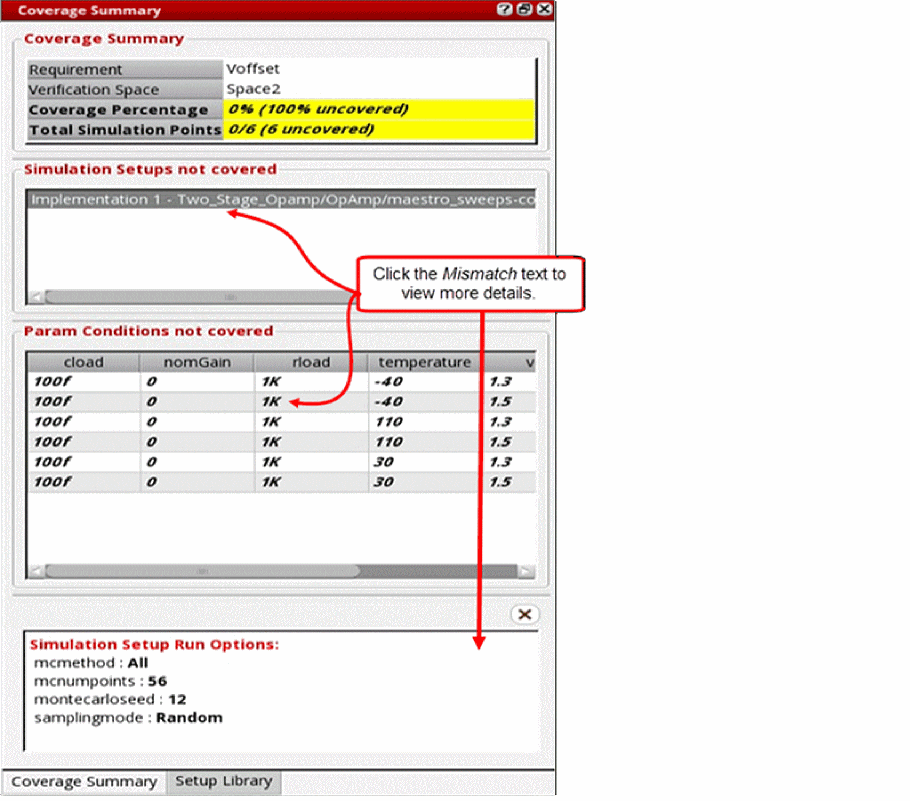
Task: Click left arrow of param conditions scrollbar
Action: tap(36, 571)
